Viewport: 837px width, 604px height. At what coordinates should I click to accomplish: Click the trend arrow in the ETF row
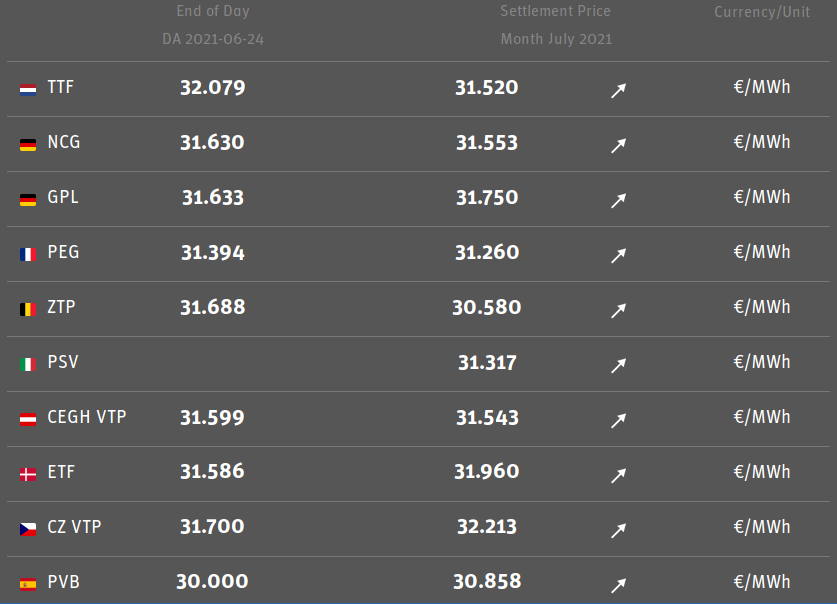pos(618,475)
